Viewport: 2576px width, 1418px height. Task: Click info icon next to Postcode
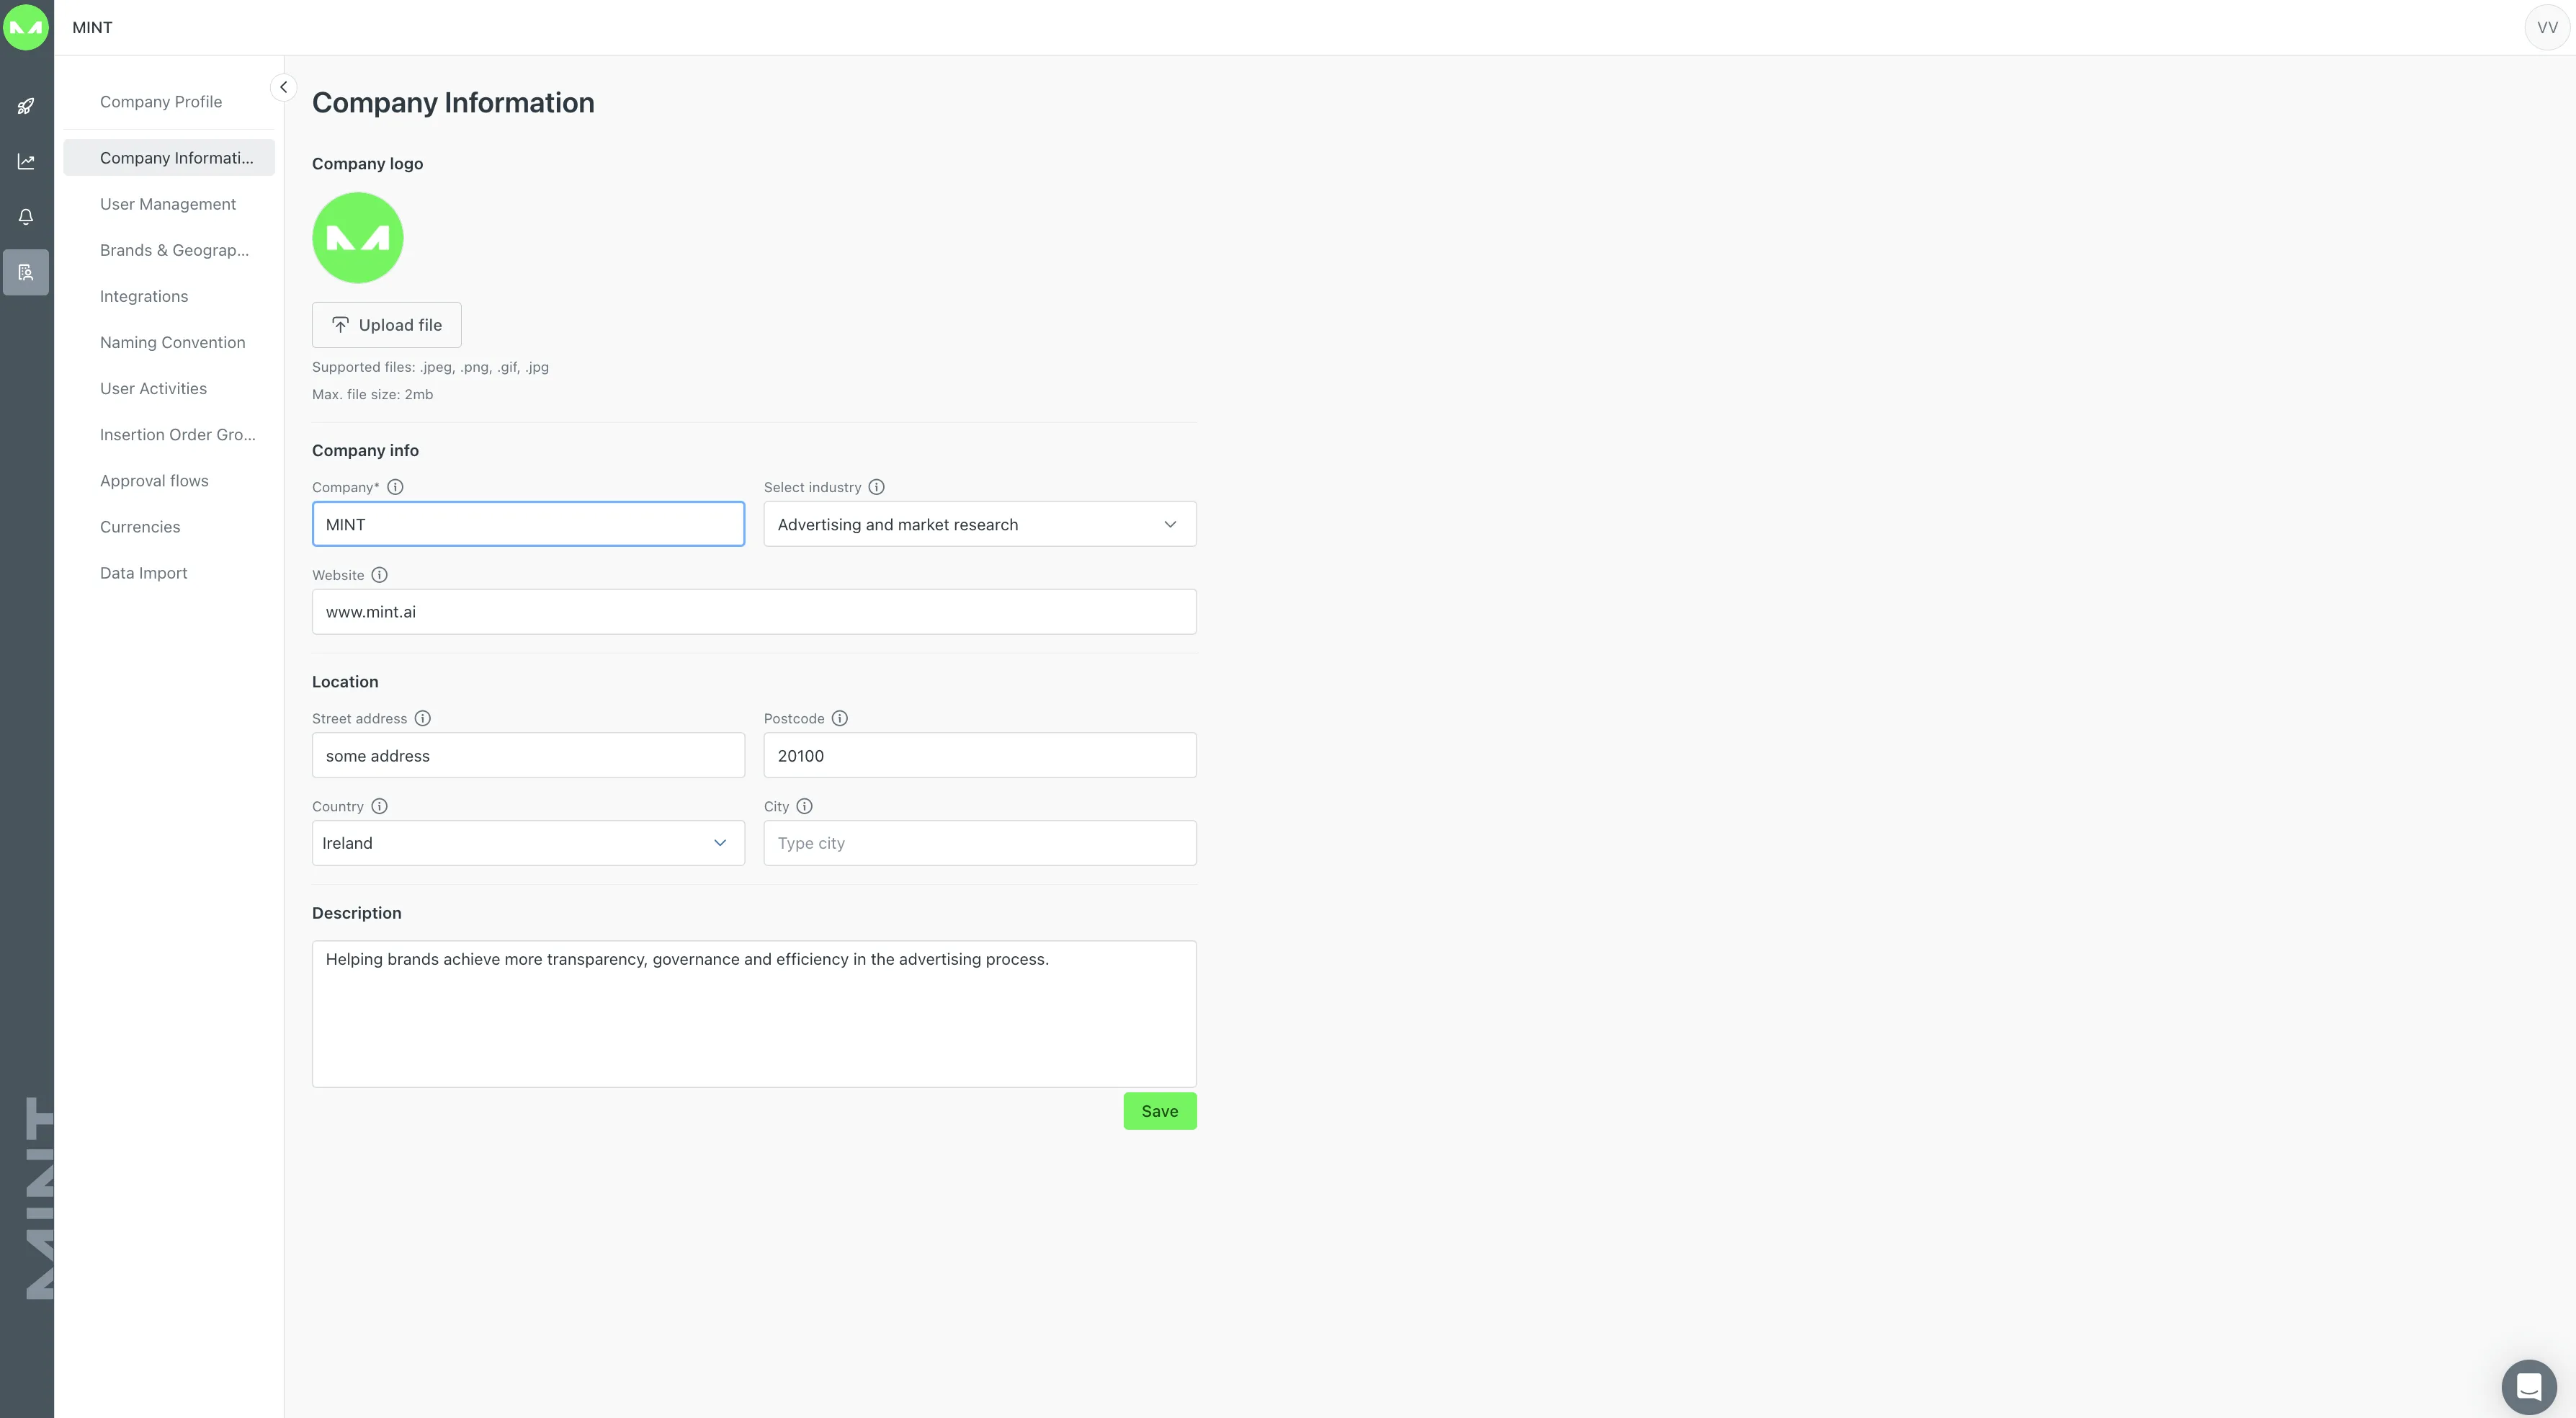840,718
